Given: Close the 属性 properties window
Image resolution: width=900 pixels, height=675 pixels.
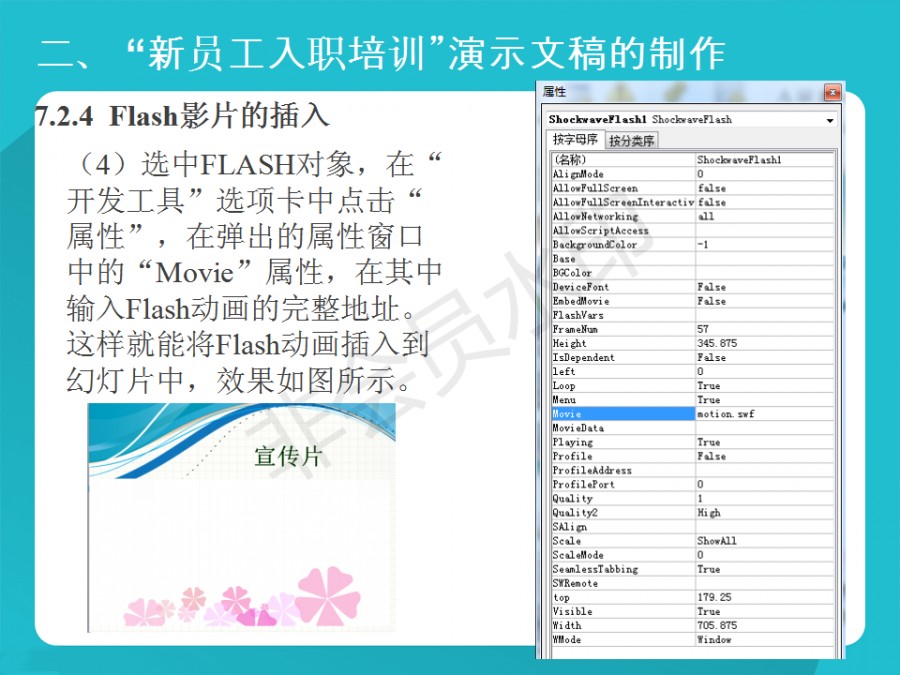Looking at the screenshot, I should point(832,92).
